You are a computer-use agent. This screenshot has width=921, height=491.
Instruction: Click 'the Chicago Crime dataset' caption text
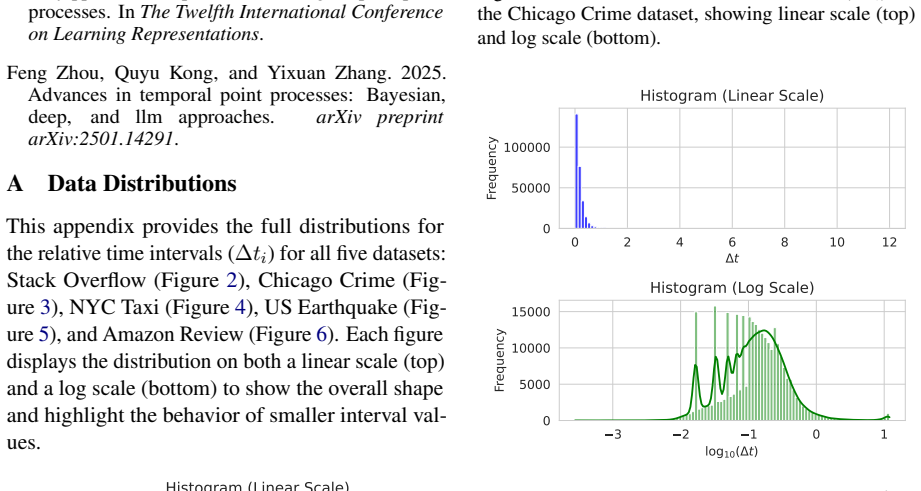[586, 14]
